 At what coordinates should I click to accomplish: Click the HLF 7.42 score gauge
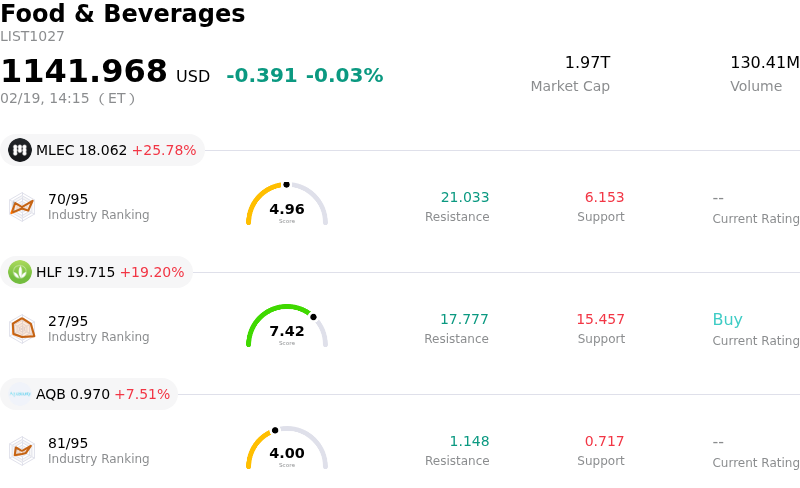(x=287, y=327)
